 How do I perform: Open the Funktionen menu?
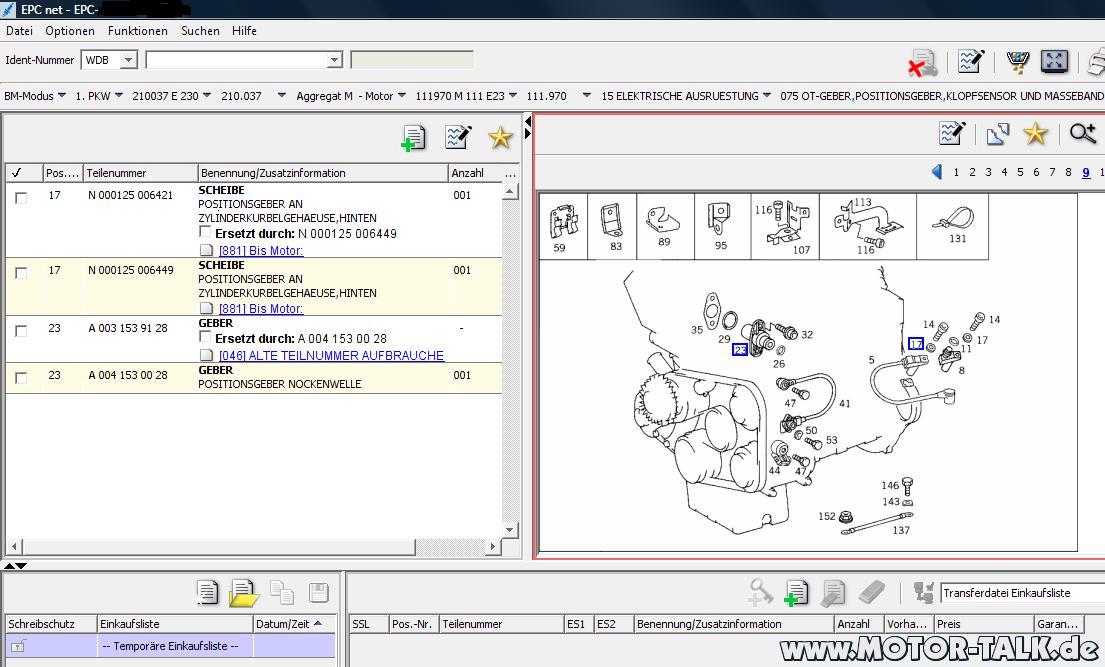(x=137, y=31)
